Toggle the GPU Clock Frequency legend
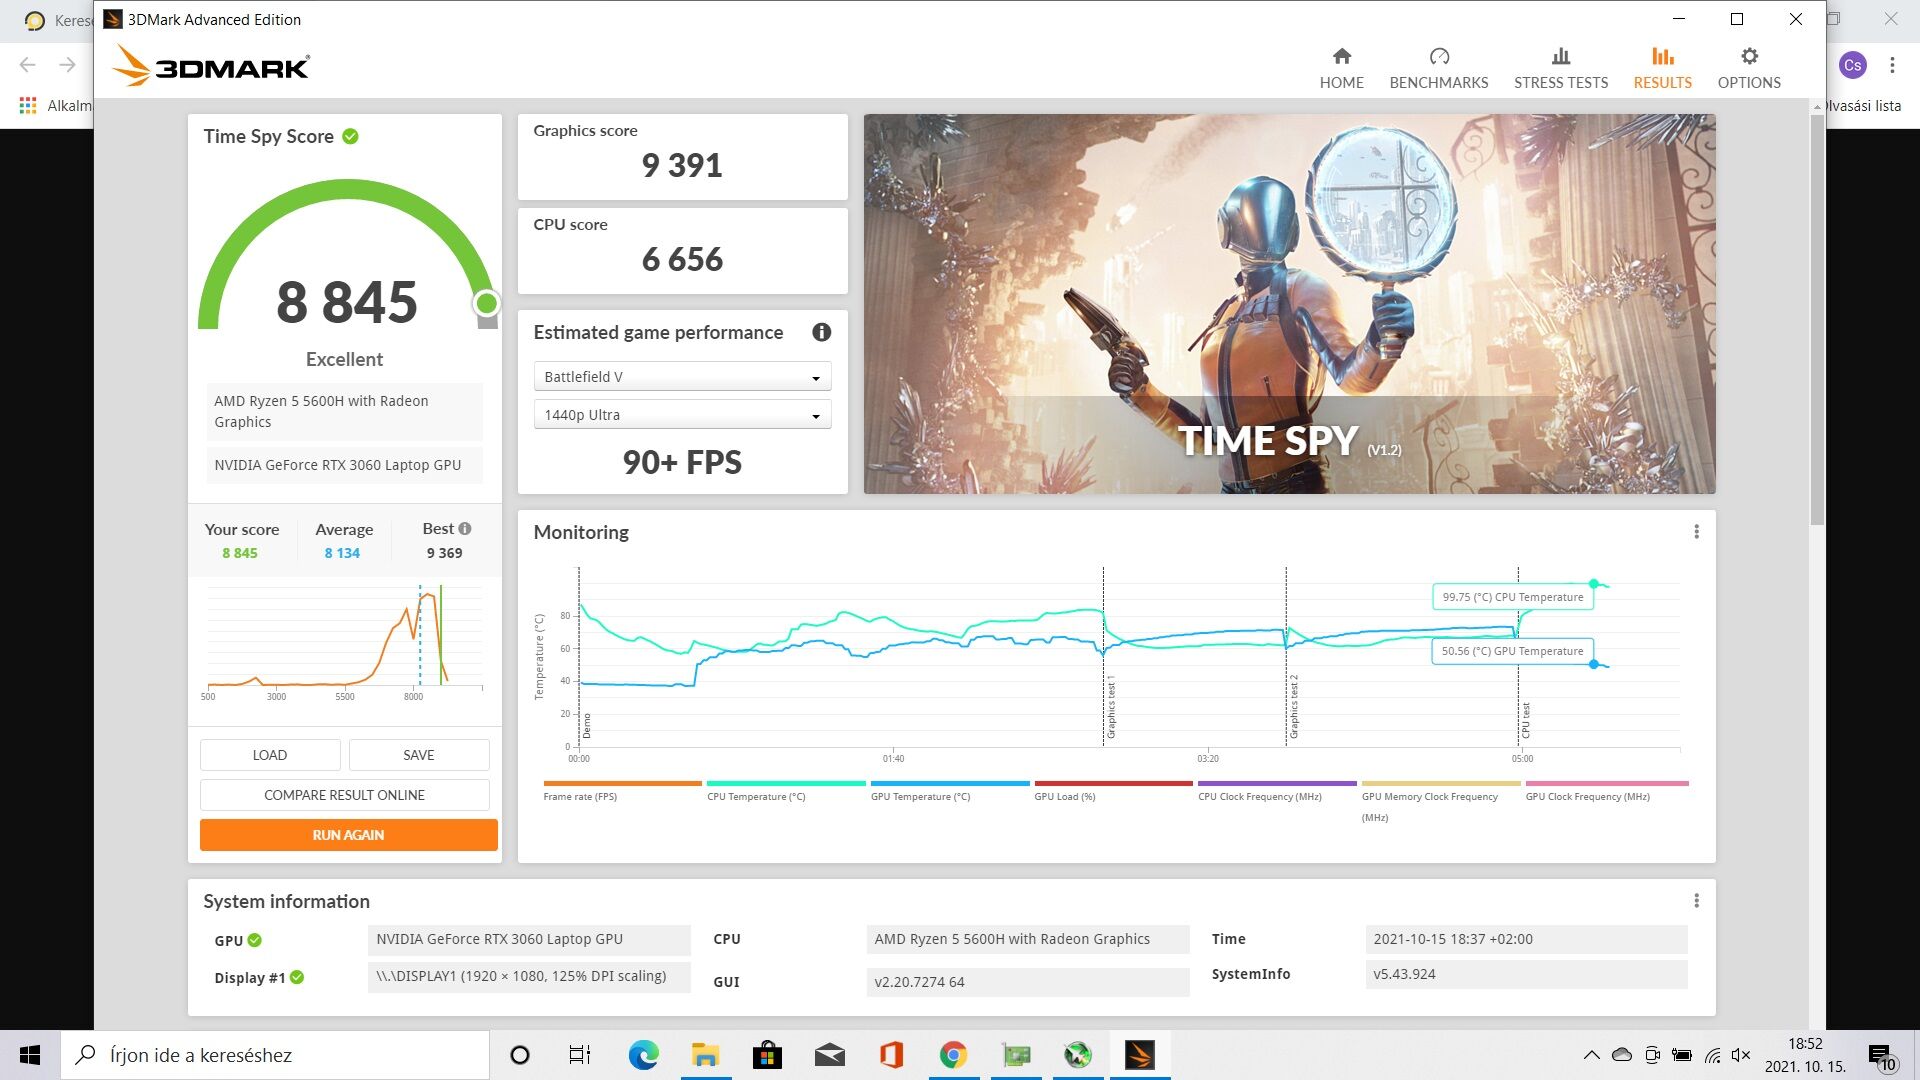1920x1080 pixels. click(x=1606, y=791)
